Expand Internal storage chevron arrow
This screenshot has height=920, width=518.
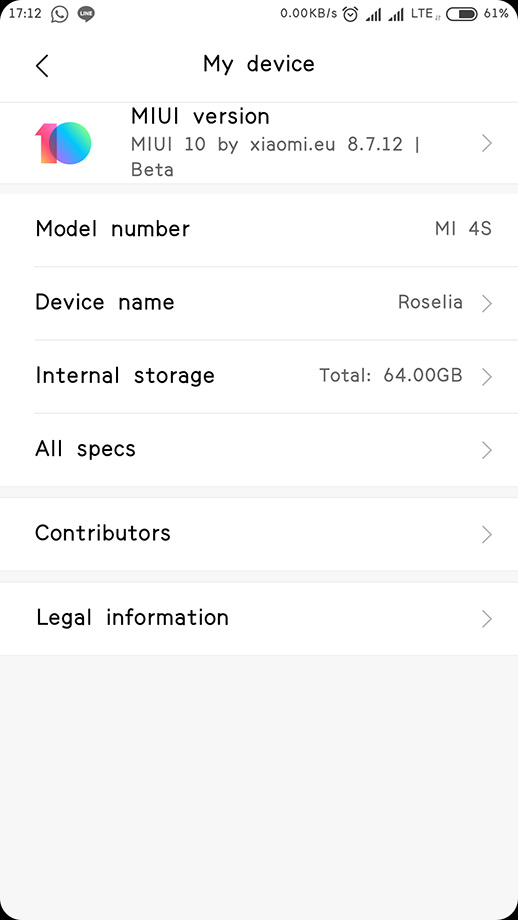(486, 377)
